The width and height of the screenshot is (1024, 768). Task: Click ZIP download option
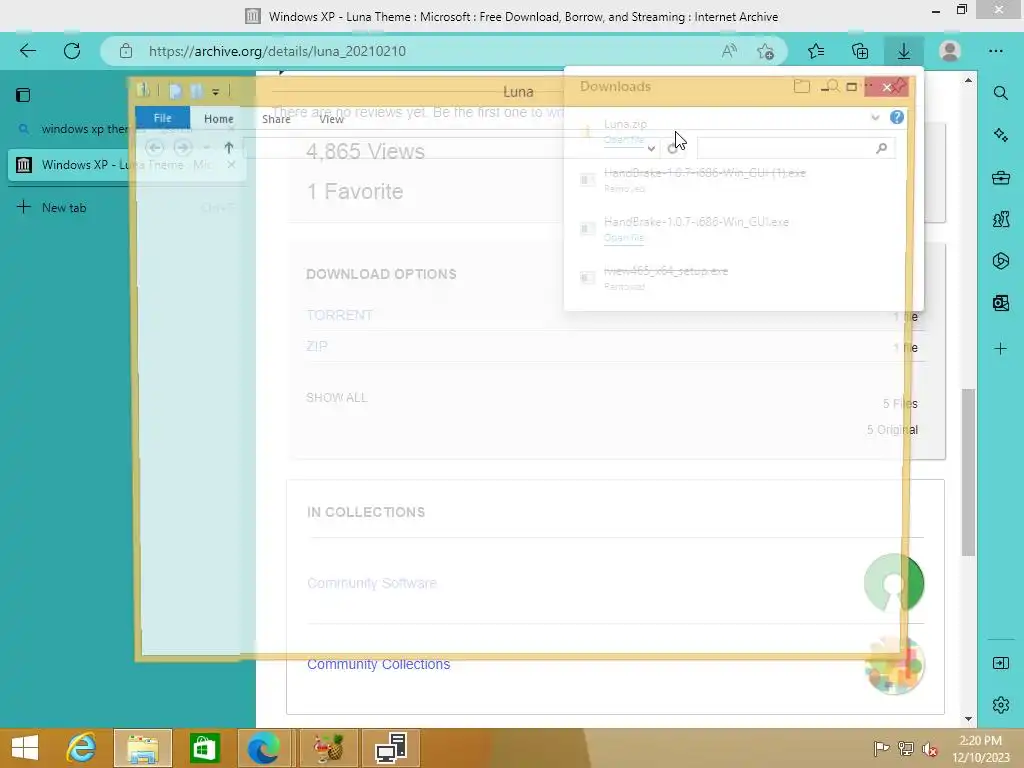click(317, 346)
